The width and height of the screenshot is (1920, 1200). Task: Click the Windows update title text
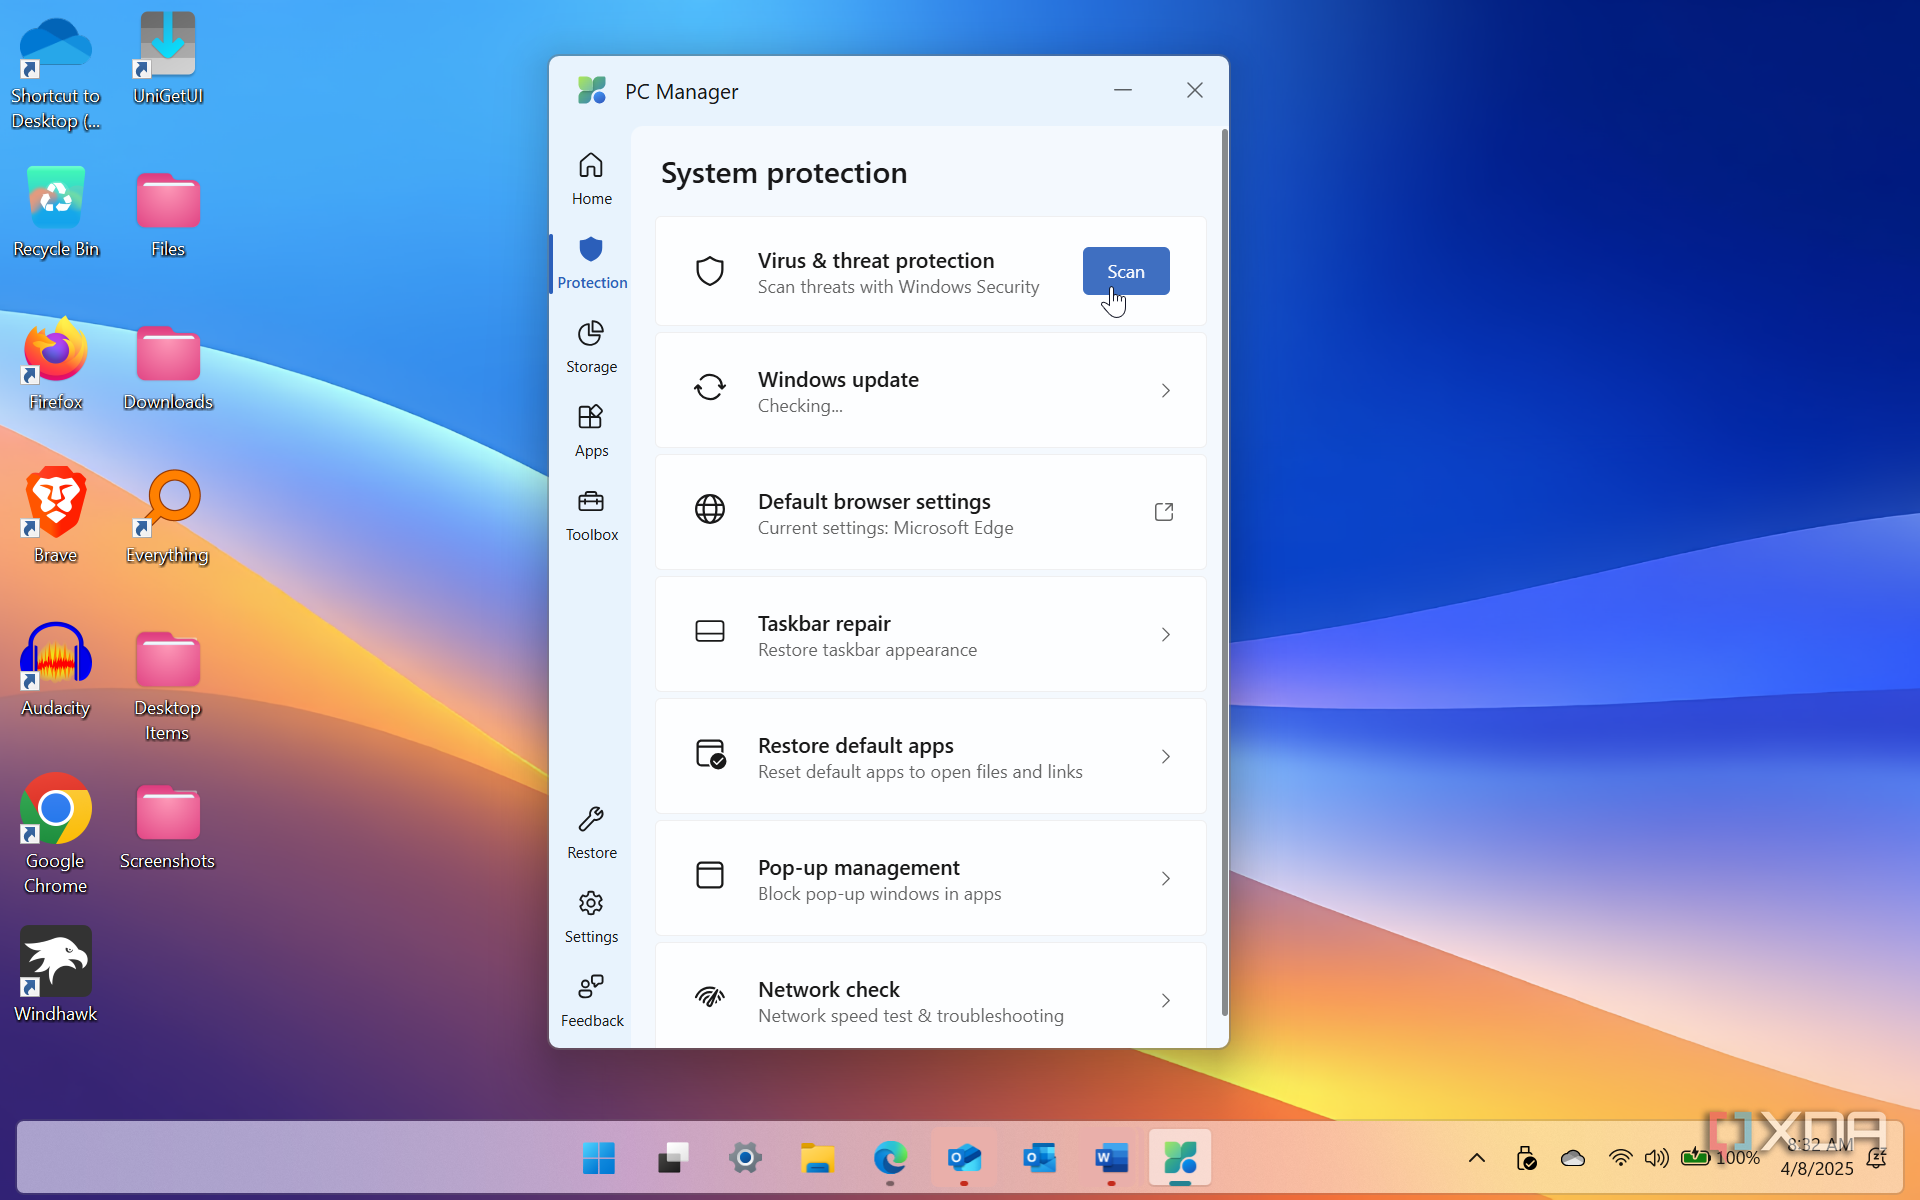(x=838, y=379)
